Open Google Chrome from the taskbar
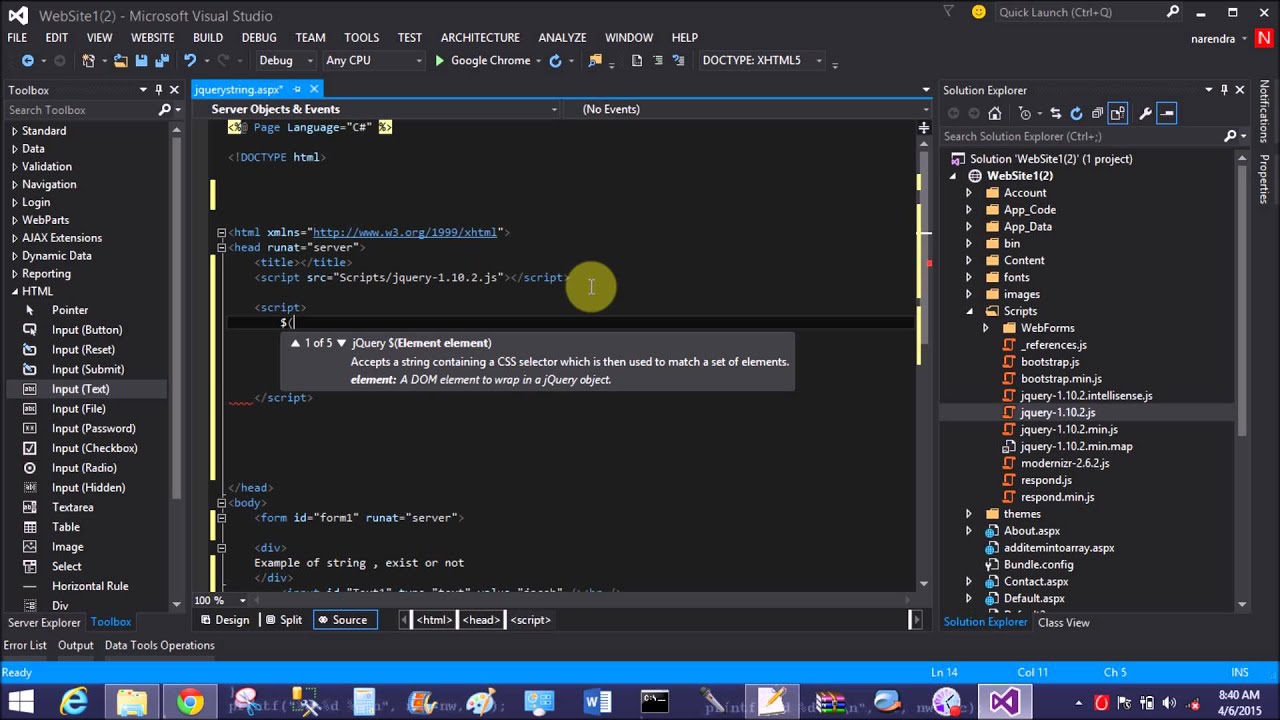Viewport: 1280px width, 720px height. click(x=189, y=702)
